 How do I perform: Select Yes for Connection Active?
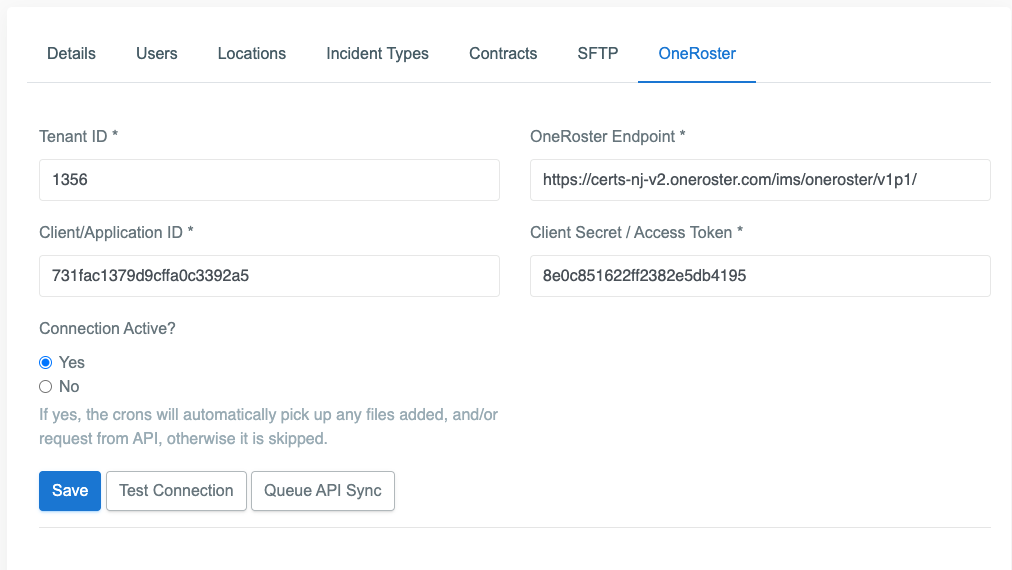[x=45, y=363]
